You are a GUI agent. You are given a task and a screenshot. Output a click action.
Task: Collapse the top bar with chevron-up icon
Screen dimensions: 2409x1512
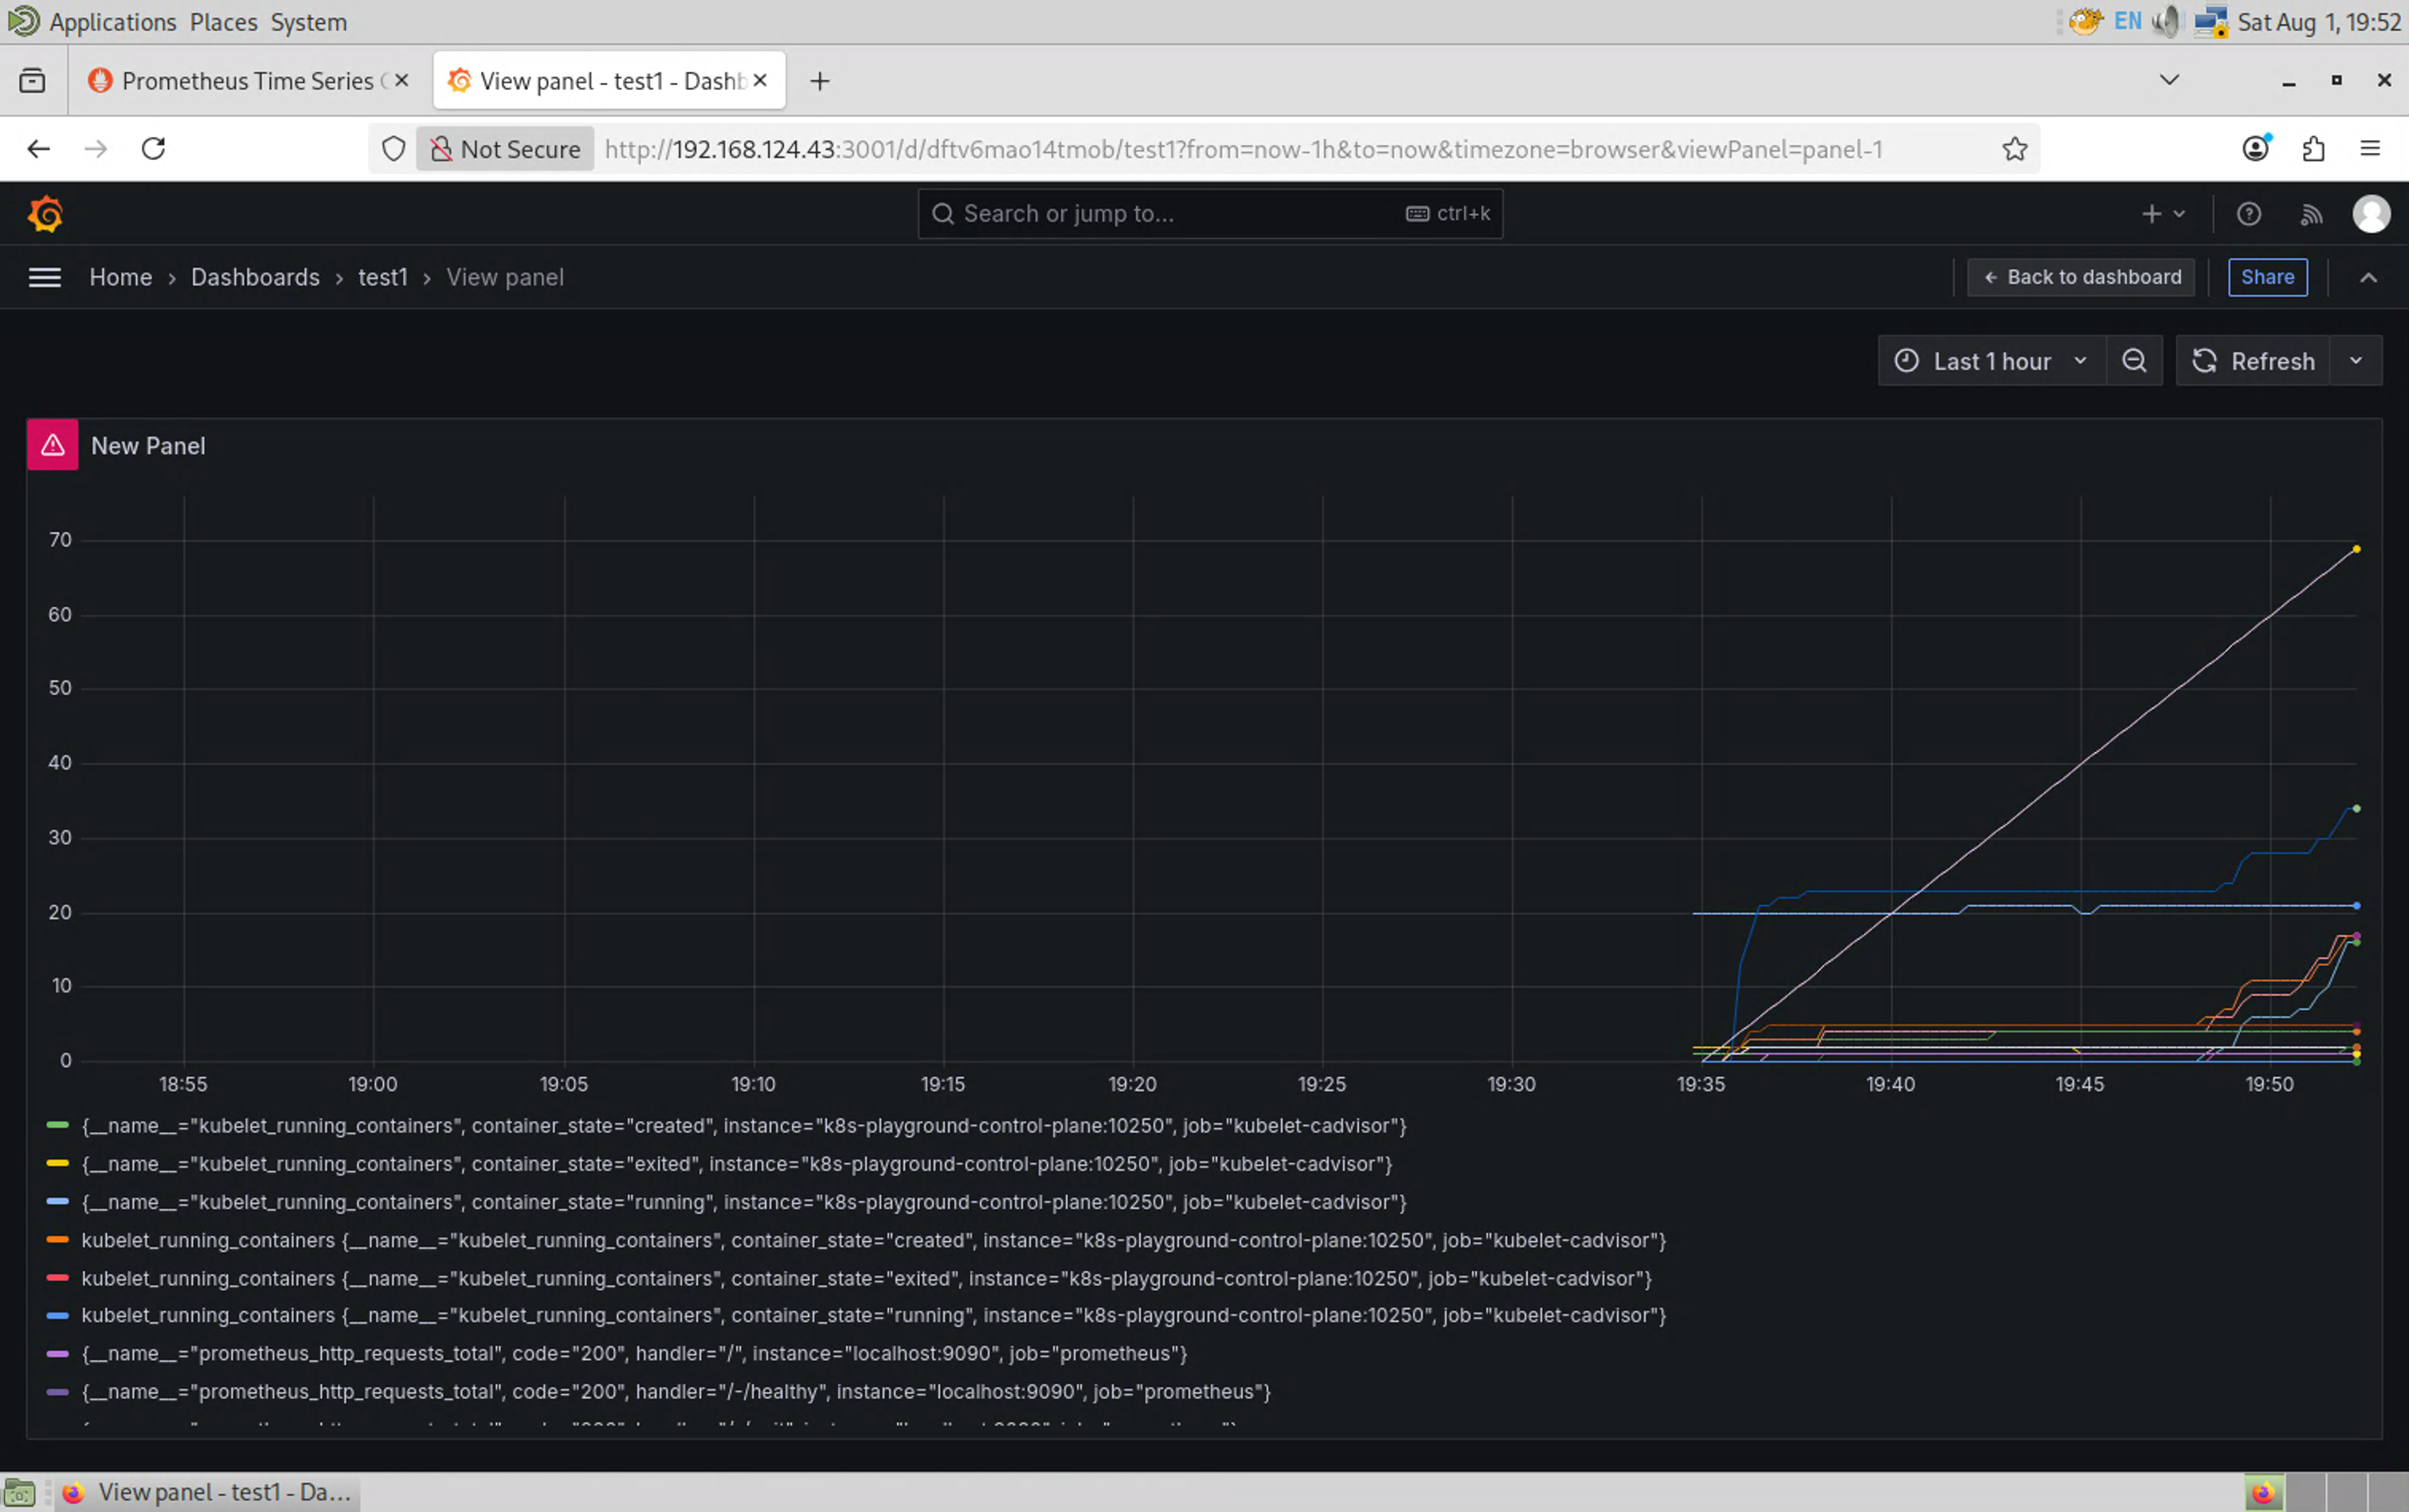click(x=2368, y=277)
